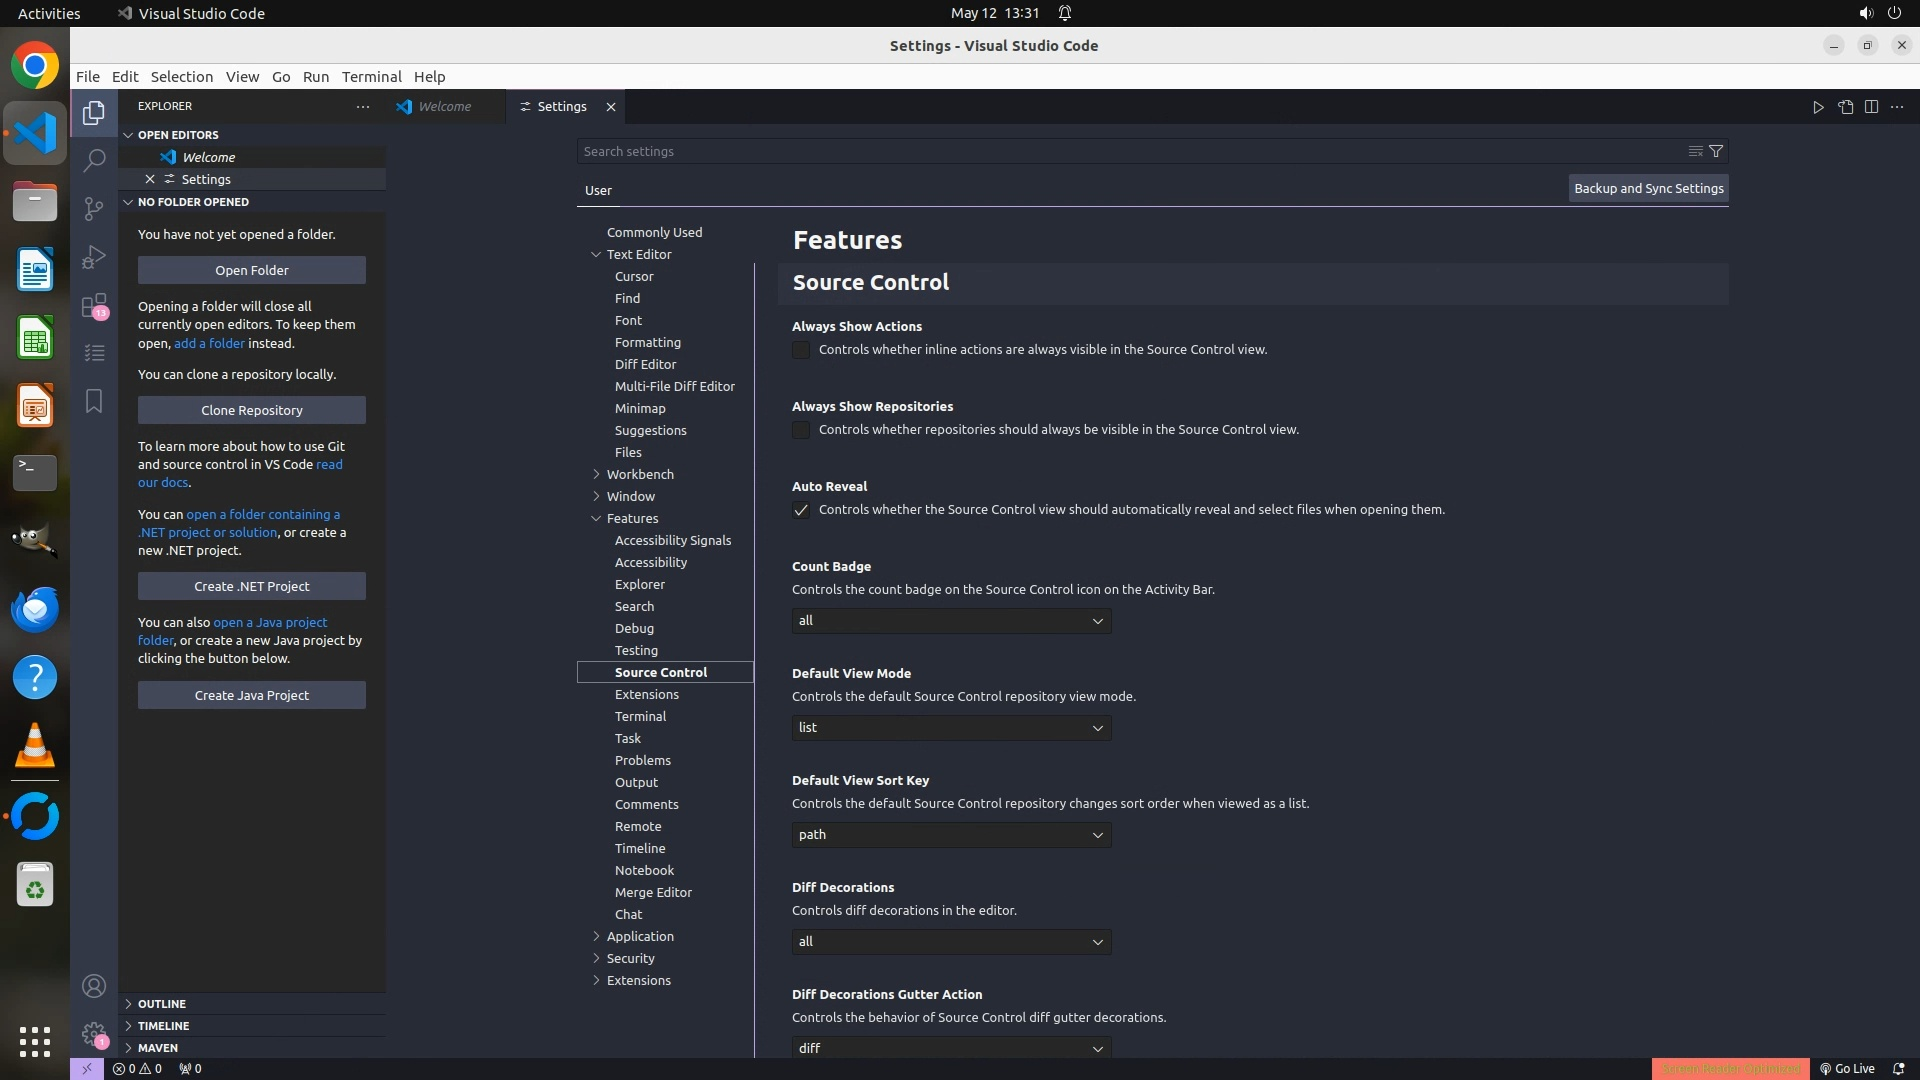The width and height of the screenshot is (1920, 1080).
Task: Click the Accounts icon in activity bar
Action: pos(94,987)
